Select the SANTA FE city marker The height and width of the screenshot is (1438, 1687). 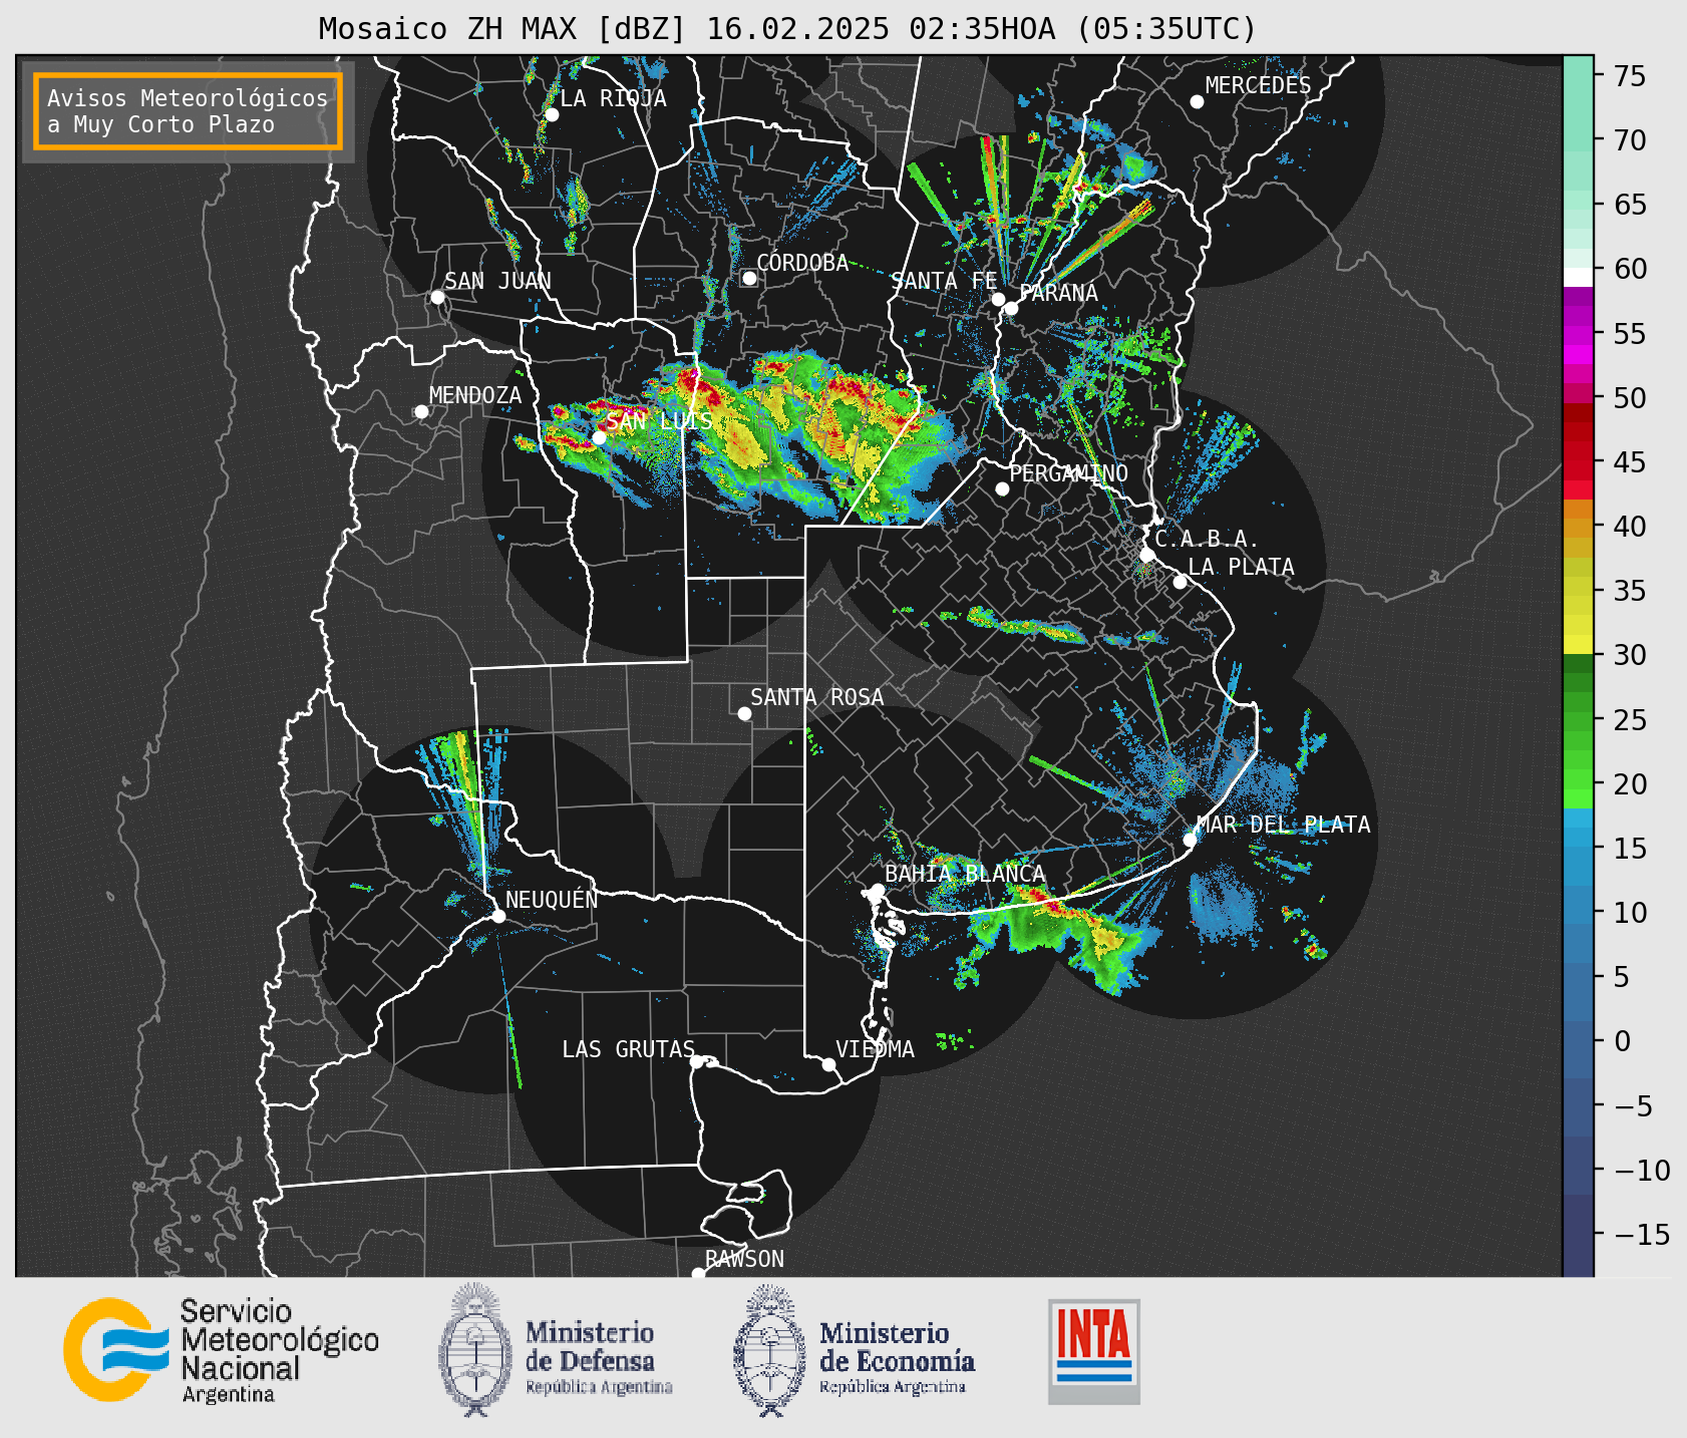[998, 299]
